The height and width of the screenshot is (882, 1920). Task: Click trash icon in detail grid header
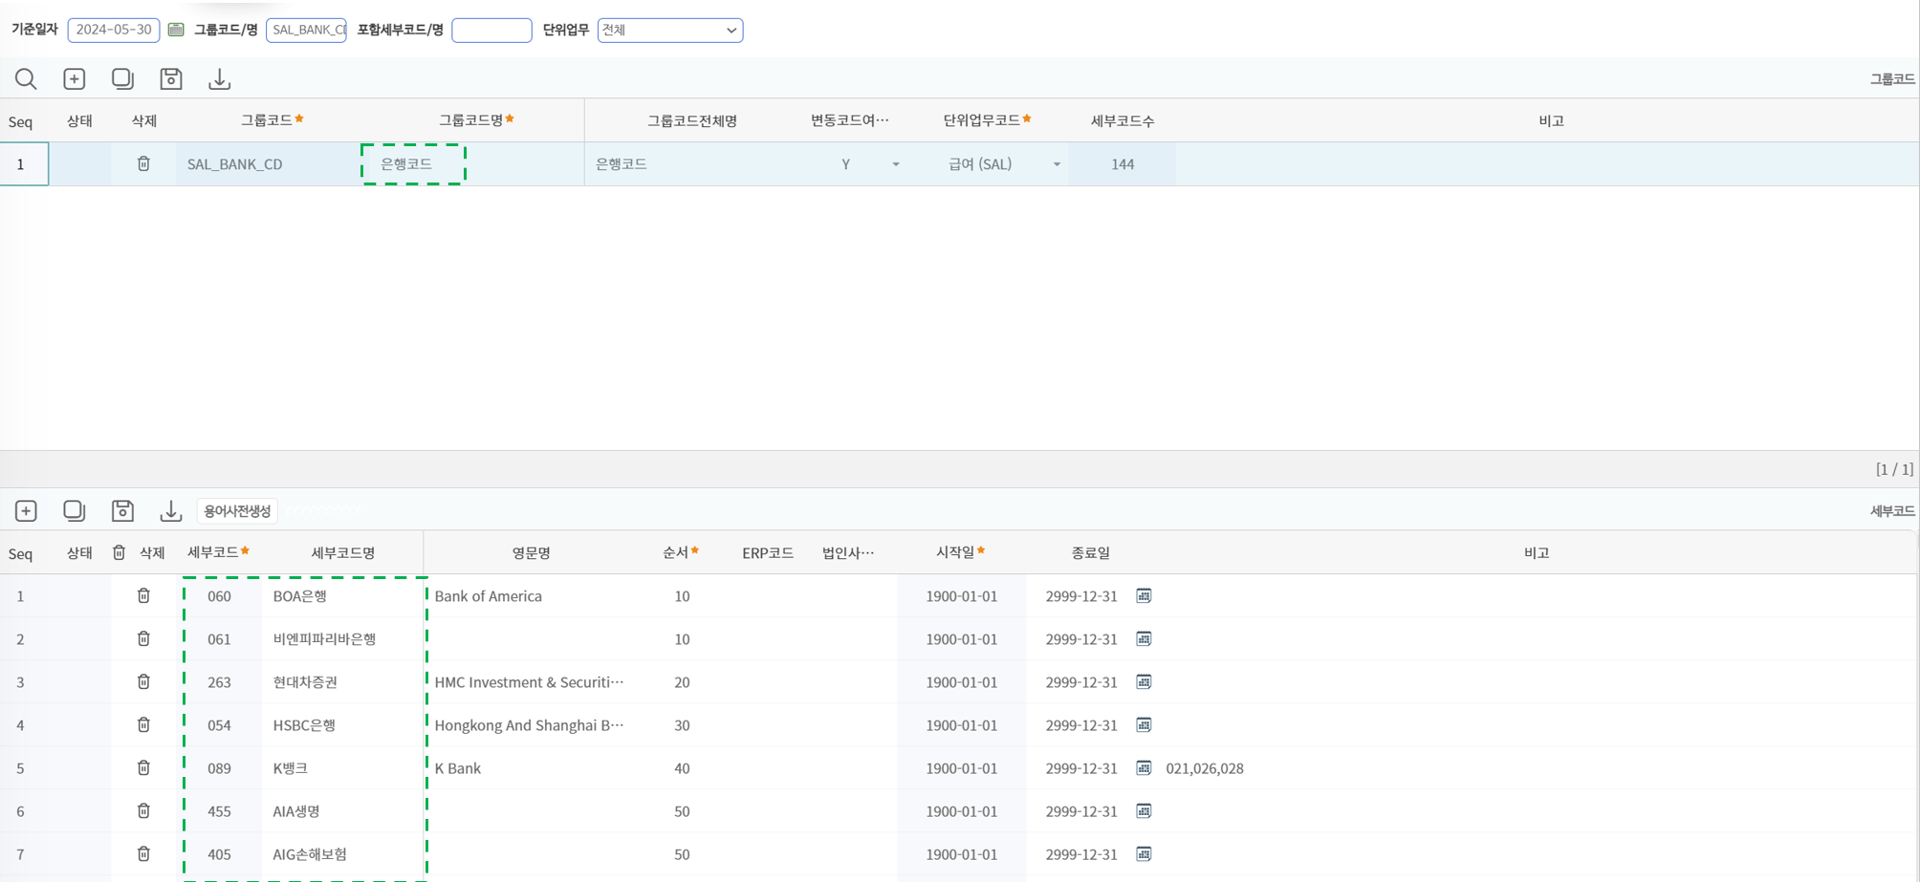click(x=119, y=553)
